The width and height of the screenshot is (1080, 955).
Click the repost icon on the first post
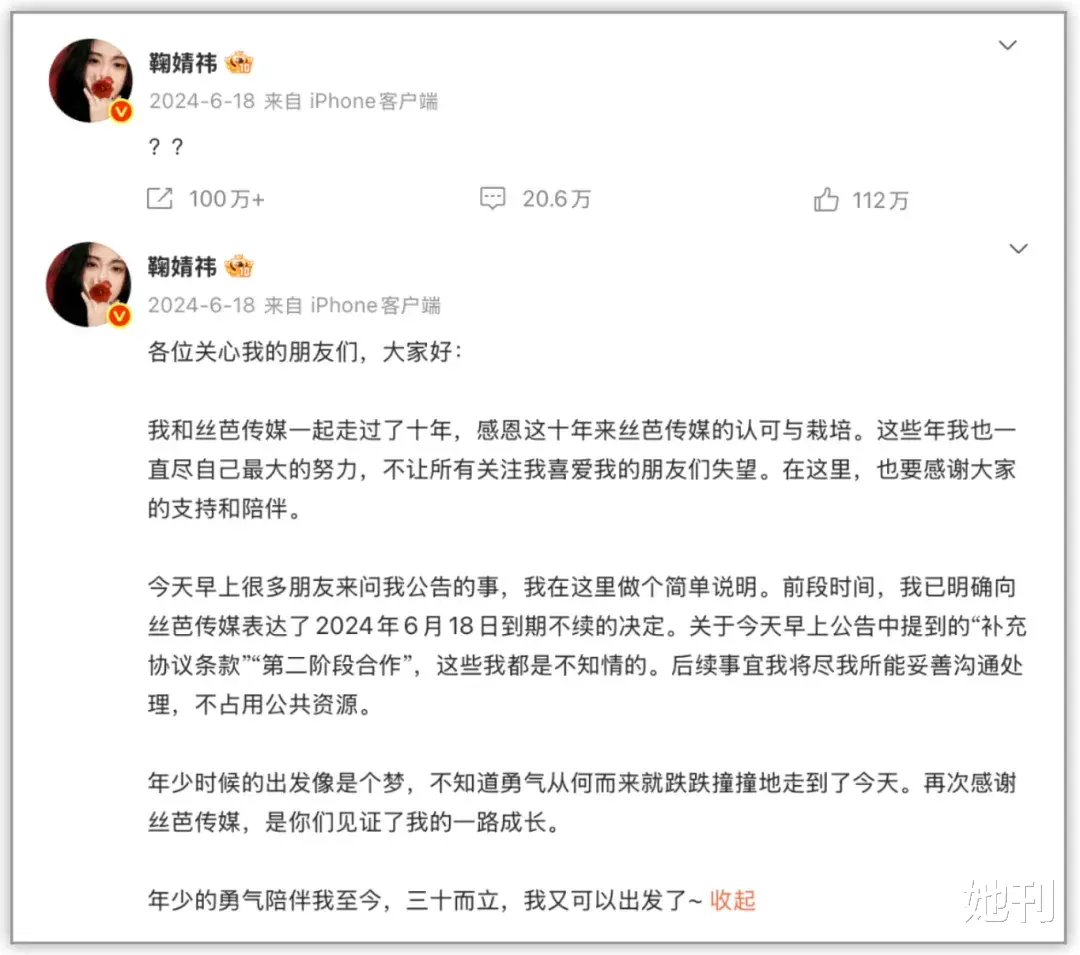[x=160, y=199]
